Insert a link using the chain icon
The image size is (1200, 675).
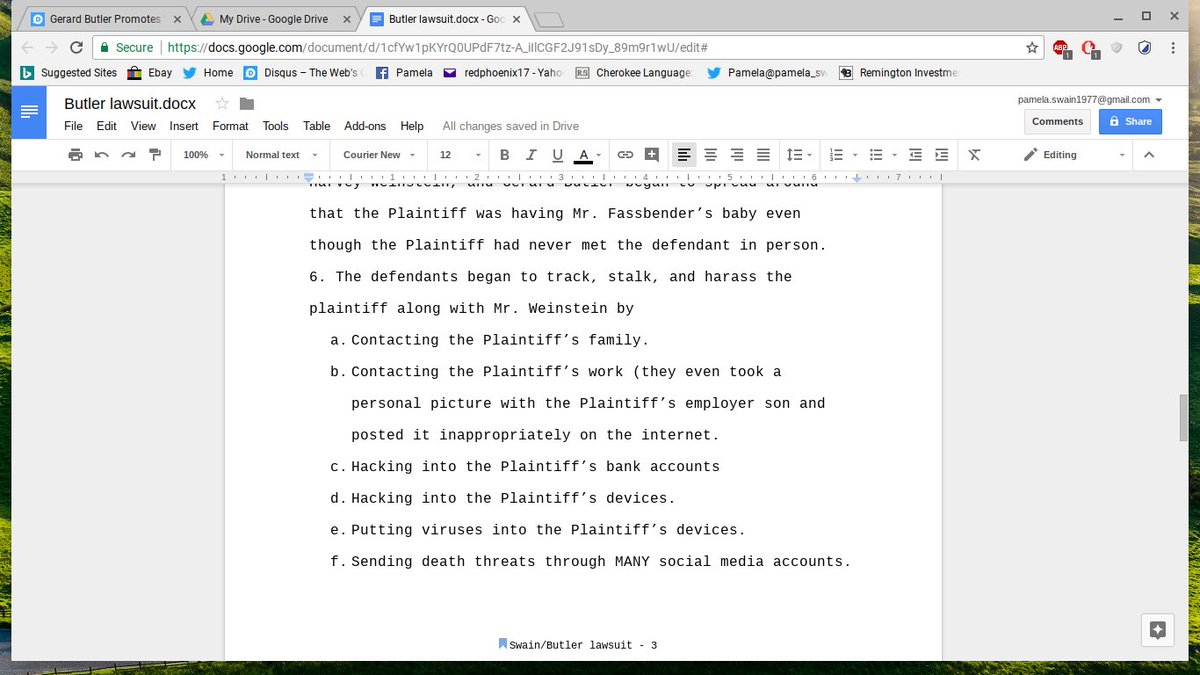point(625,155)
